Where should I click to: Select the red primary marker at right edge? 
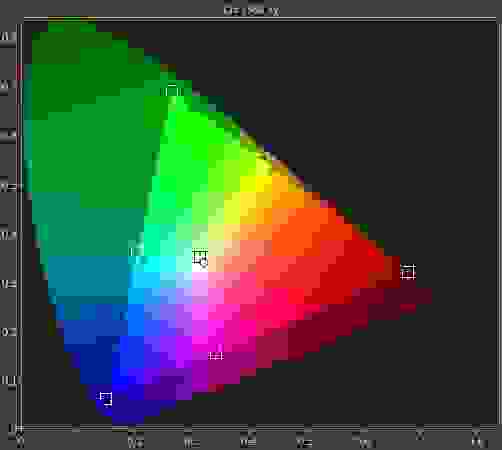tap(407, 272)
